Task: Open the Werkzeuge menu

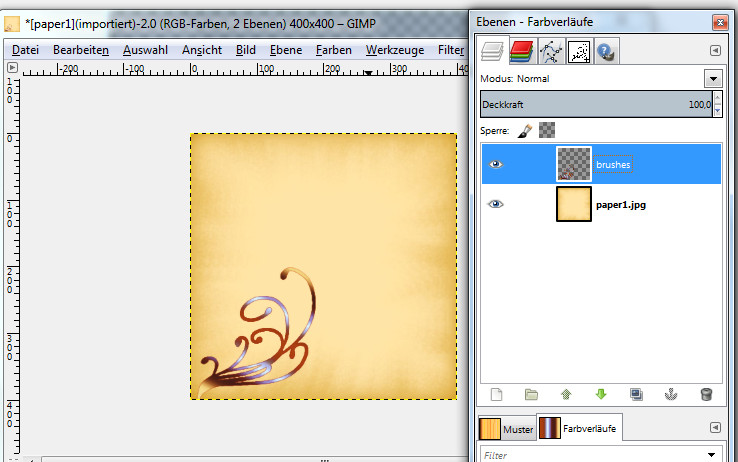Action: (x=394, y=50)
